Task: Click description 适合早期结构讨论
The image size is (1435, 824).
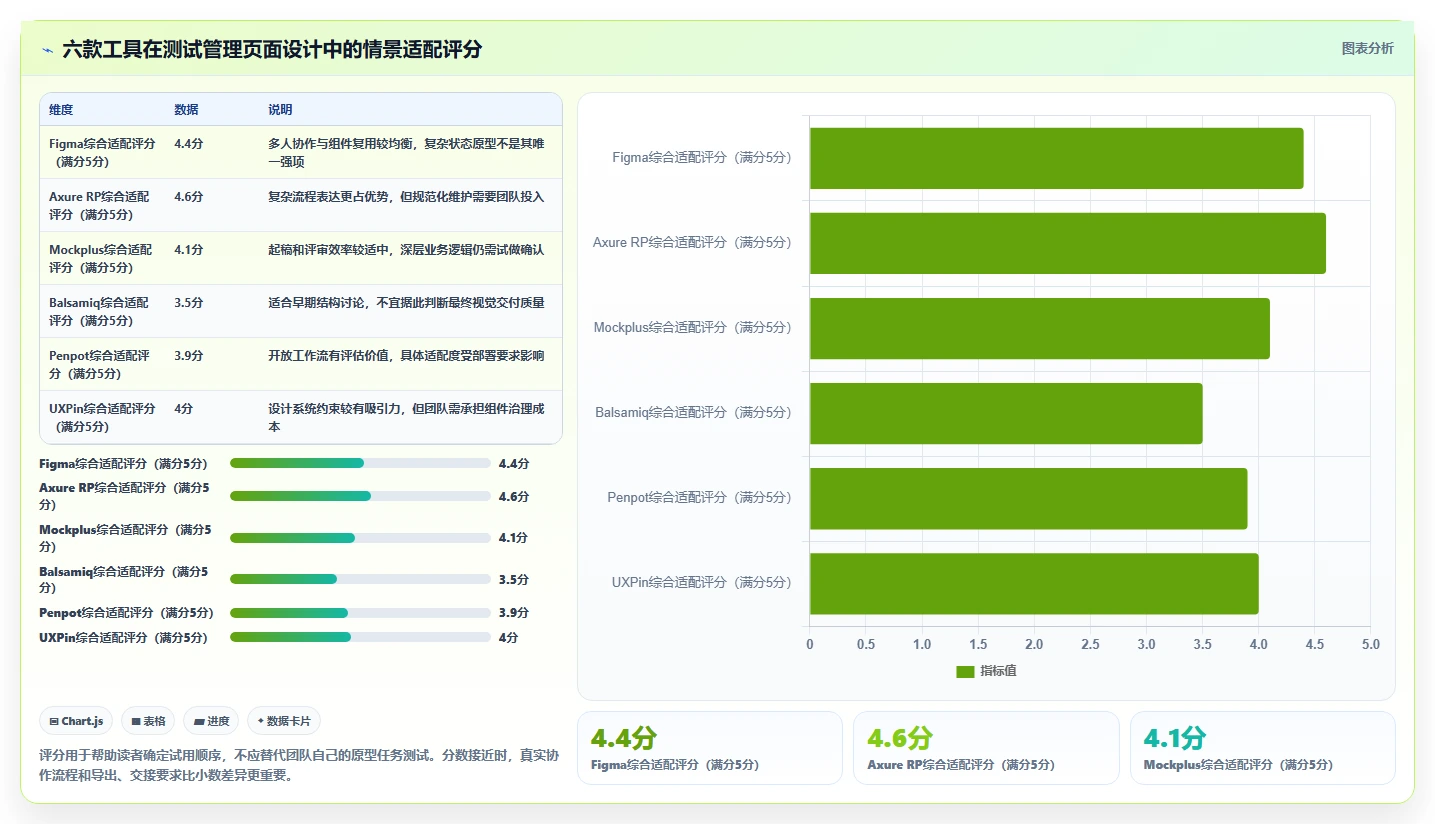Action: [x=406, y=302]
